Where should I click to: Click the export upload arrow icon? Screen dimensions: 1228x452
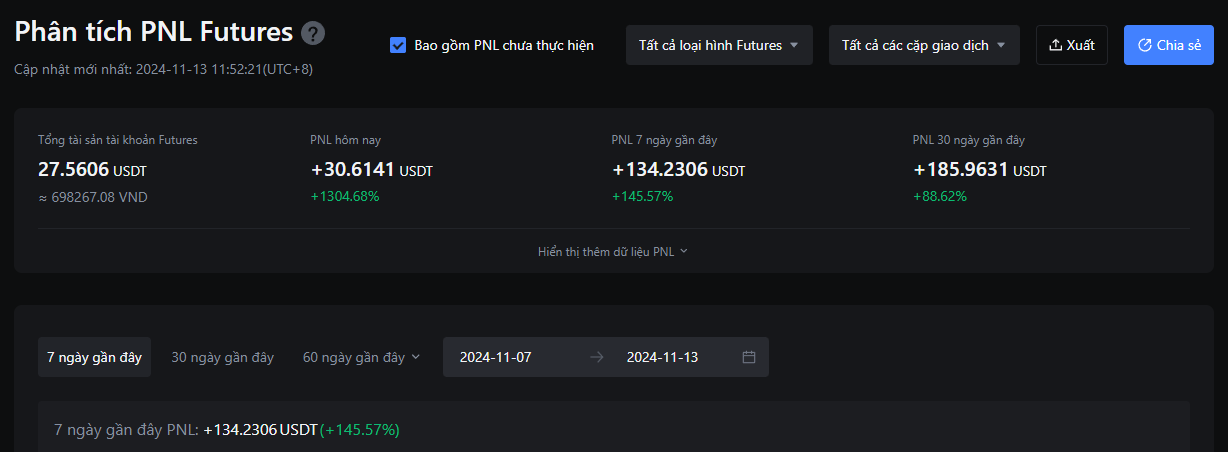(x=1055, y=45)
